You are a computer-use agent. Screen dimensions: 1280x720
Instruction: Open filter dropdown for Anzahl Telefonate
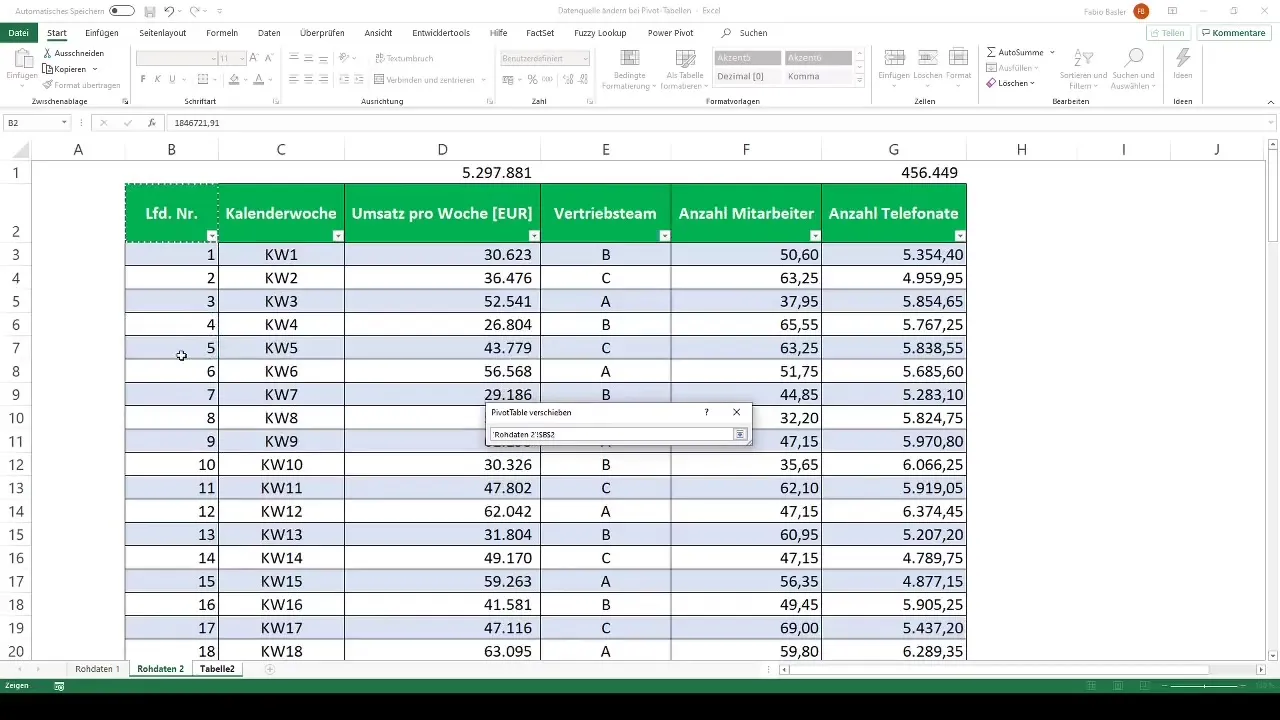(x=960, y=235)
